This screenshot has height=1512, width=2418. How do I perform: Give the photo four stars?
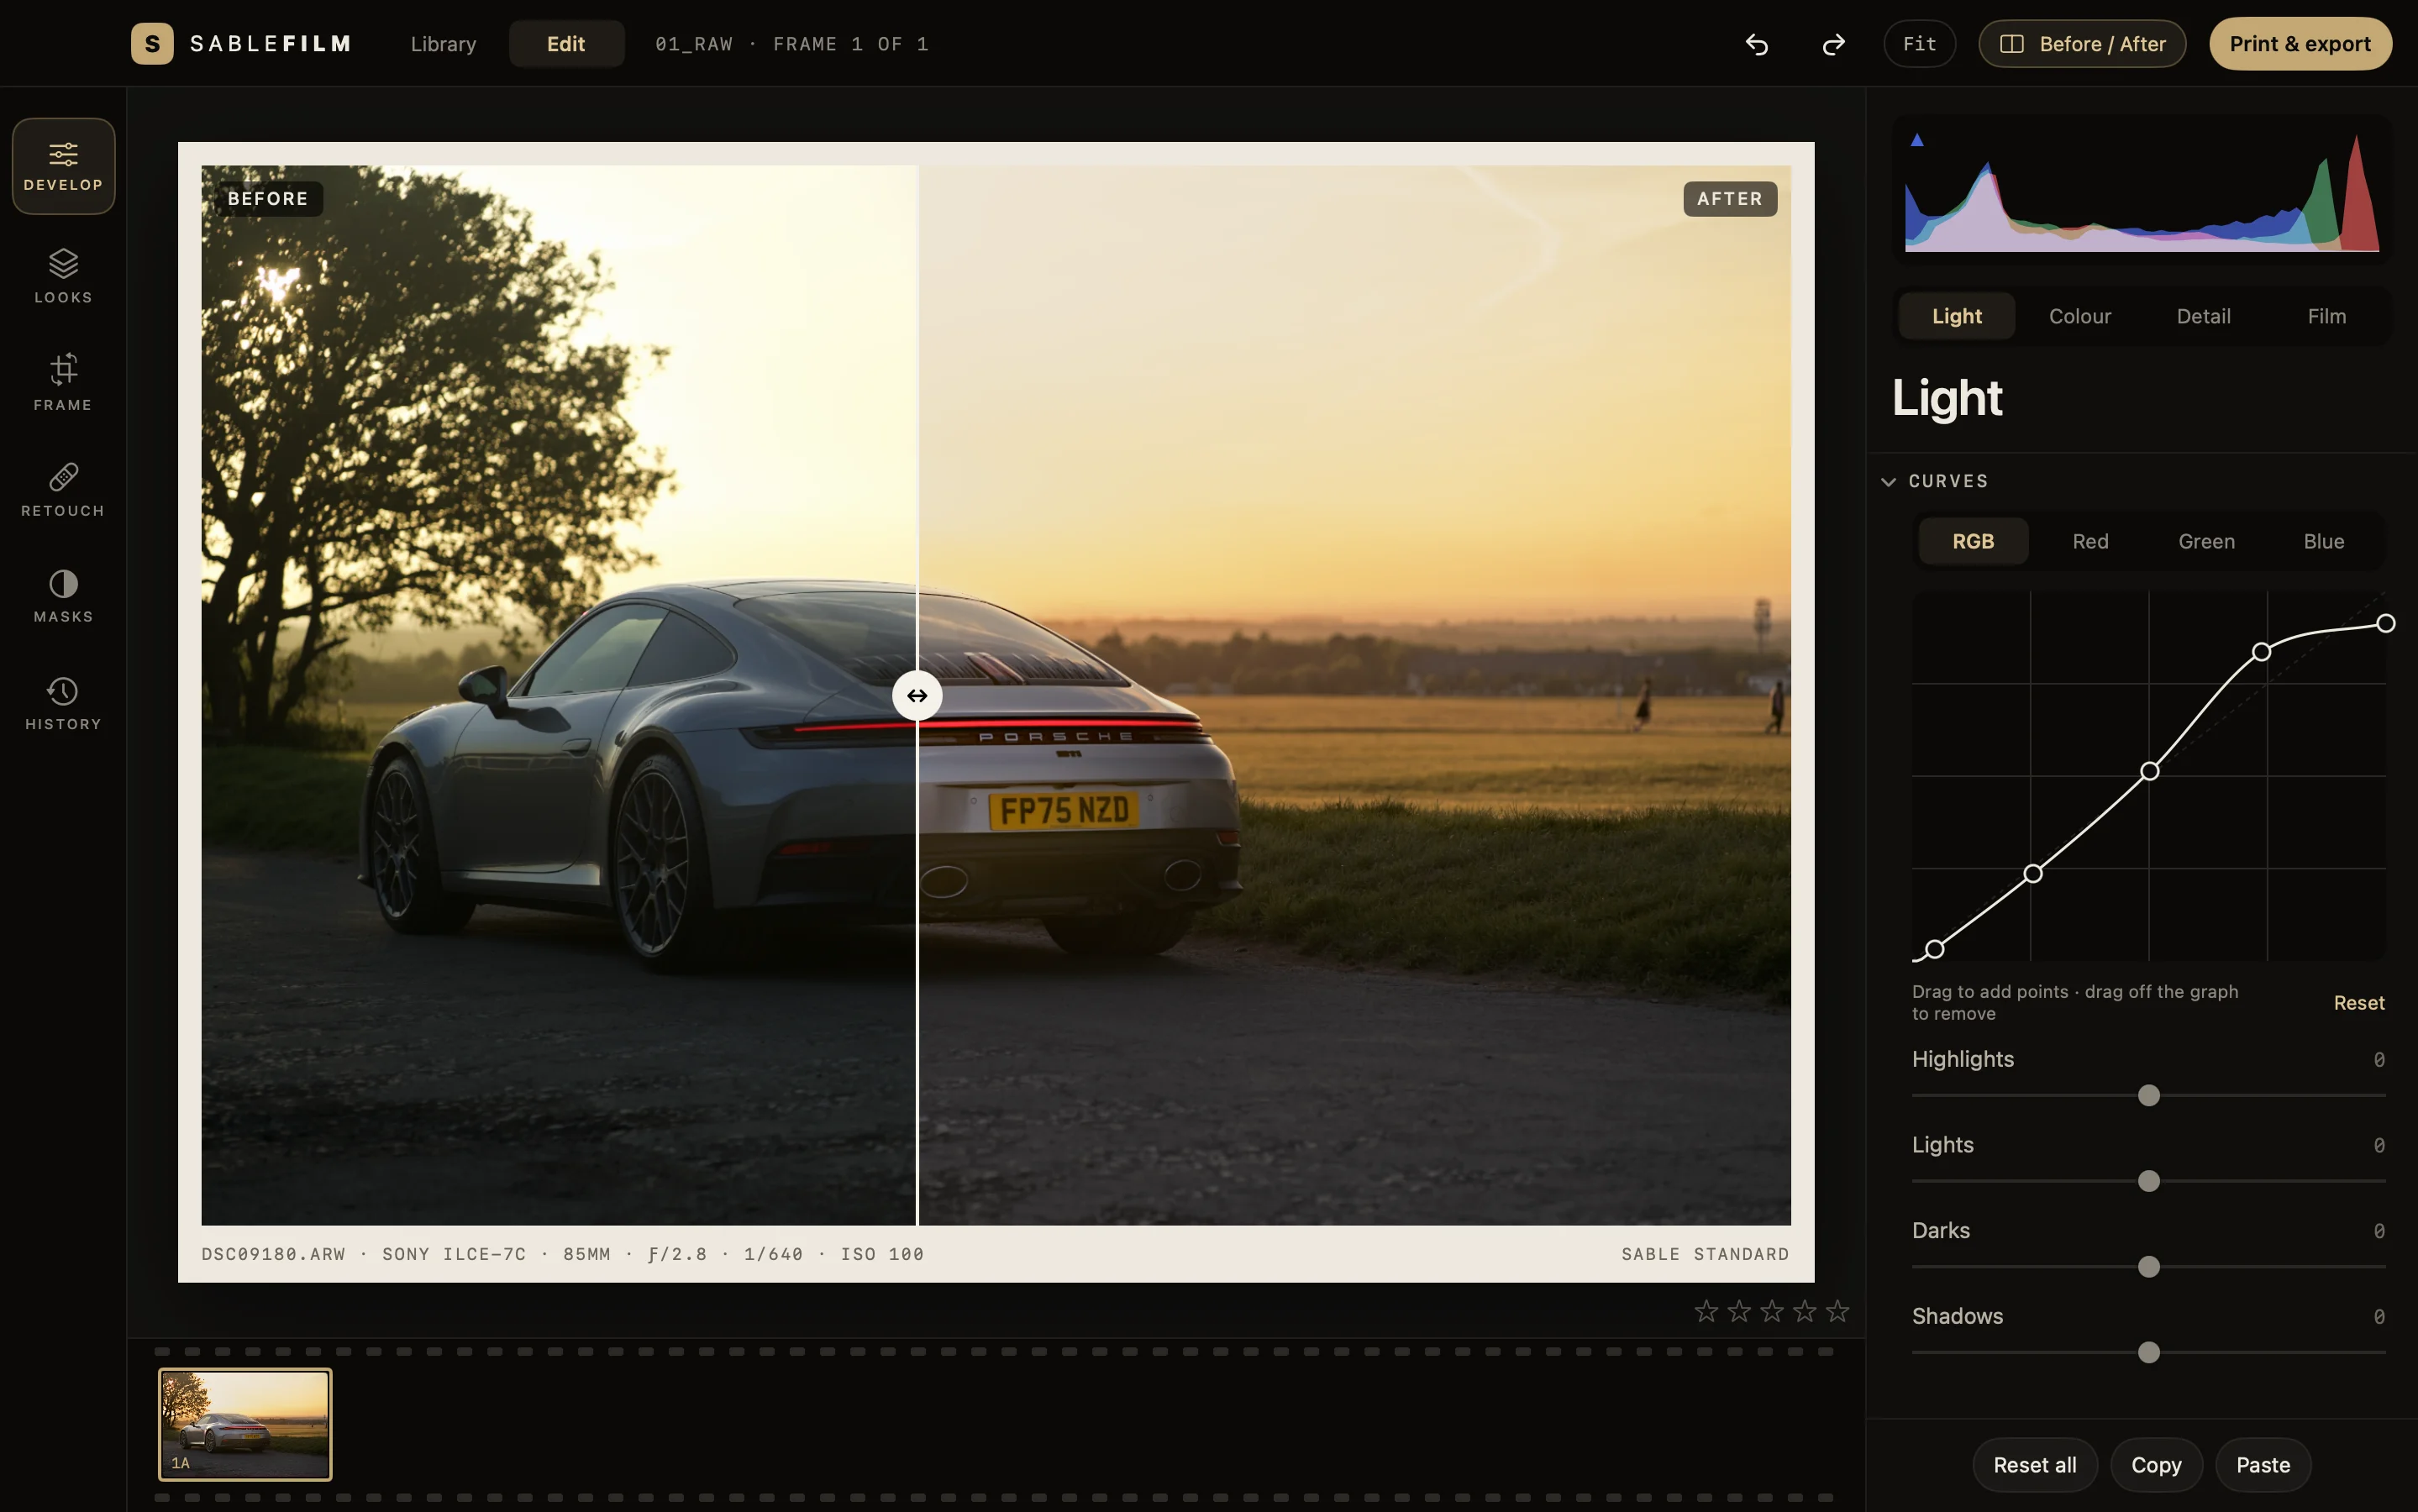pyautogui.click(x=1804, y=1310)
